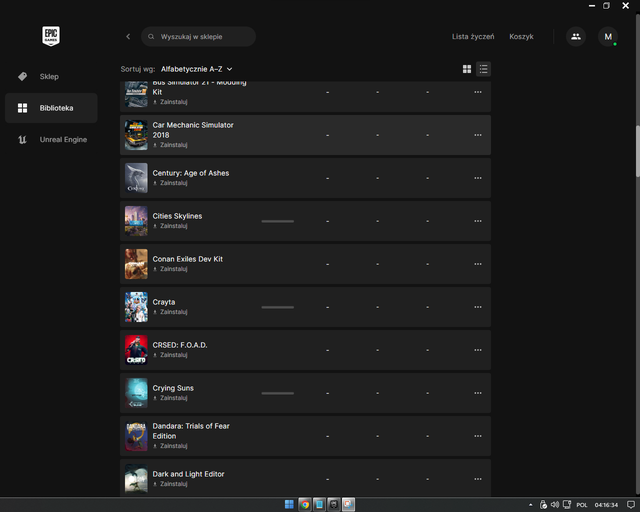Install Crying Suns via Zainstaluj

point(170,398)
